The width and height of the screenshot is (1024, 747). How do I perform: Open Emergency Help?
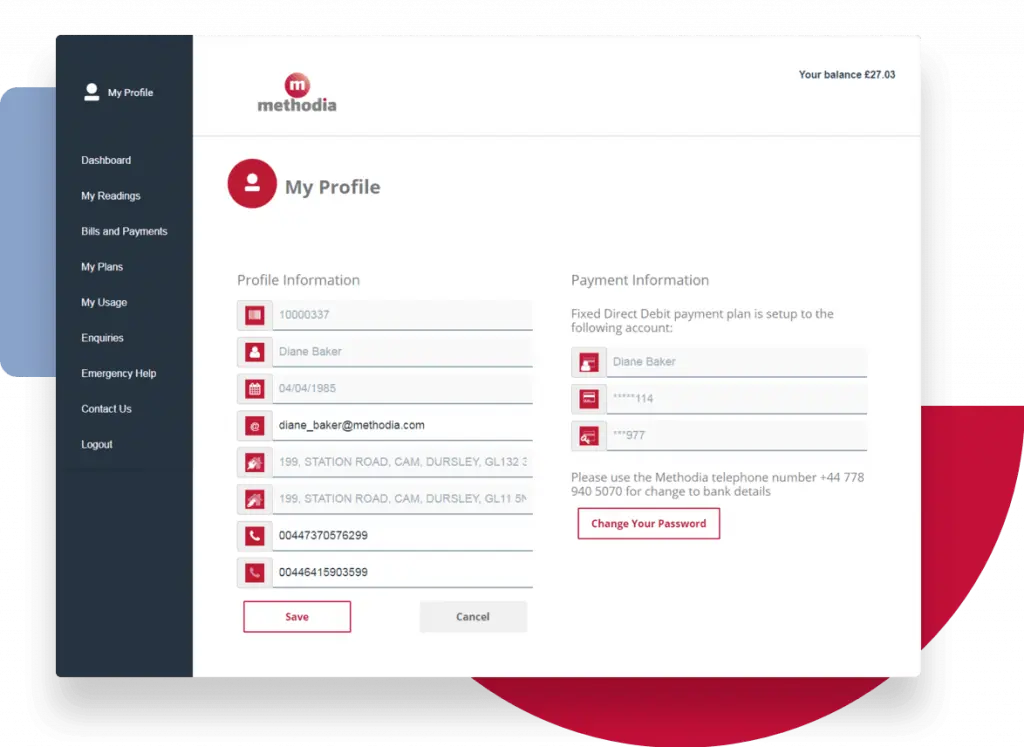click(118, 374)
